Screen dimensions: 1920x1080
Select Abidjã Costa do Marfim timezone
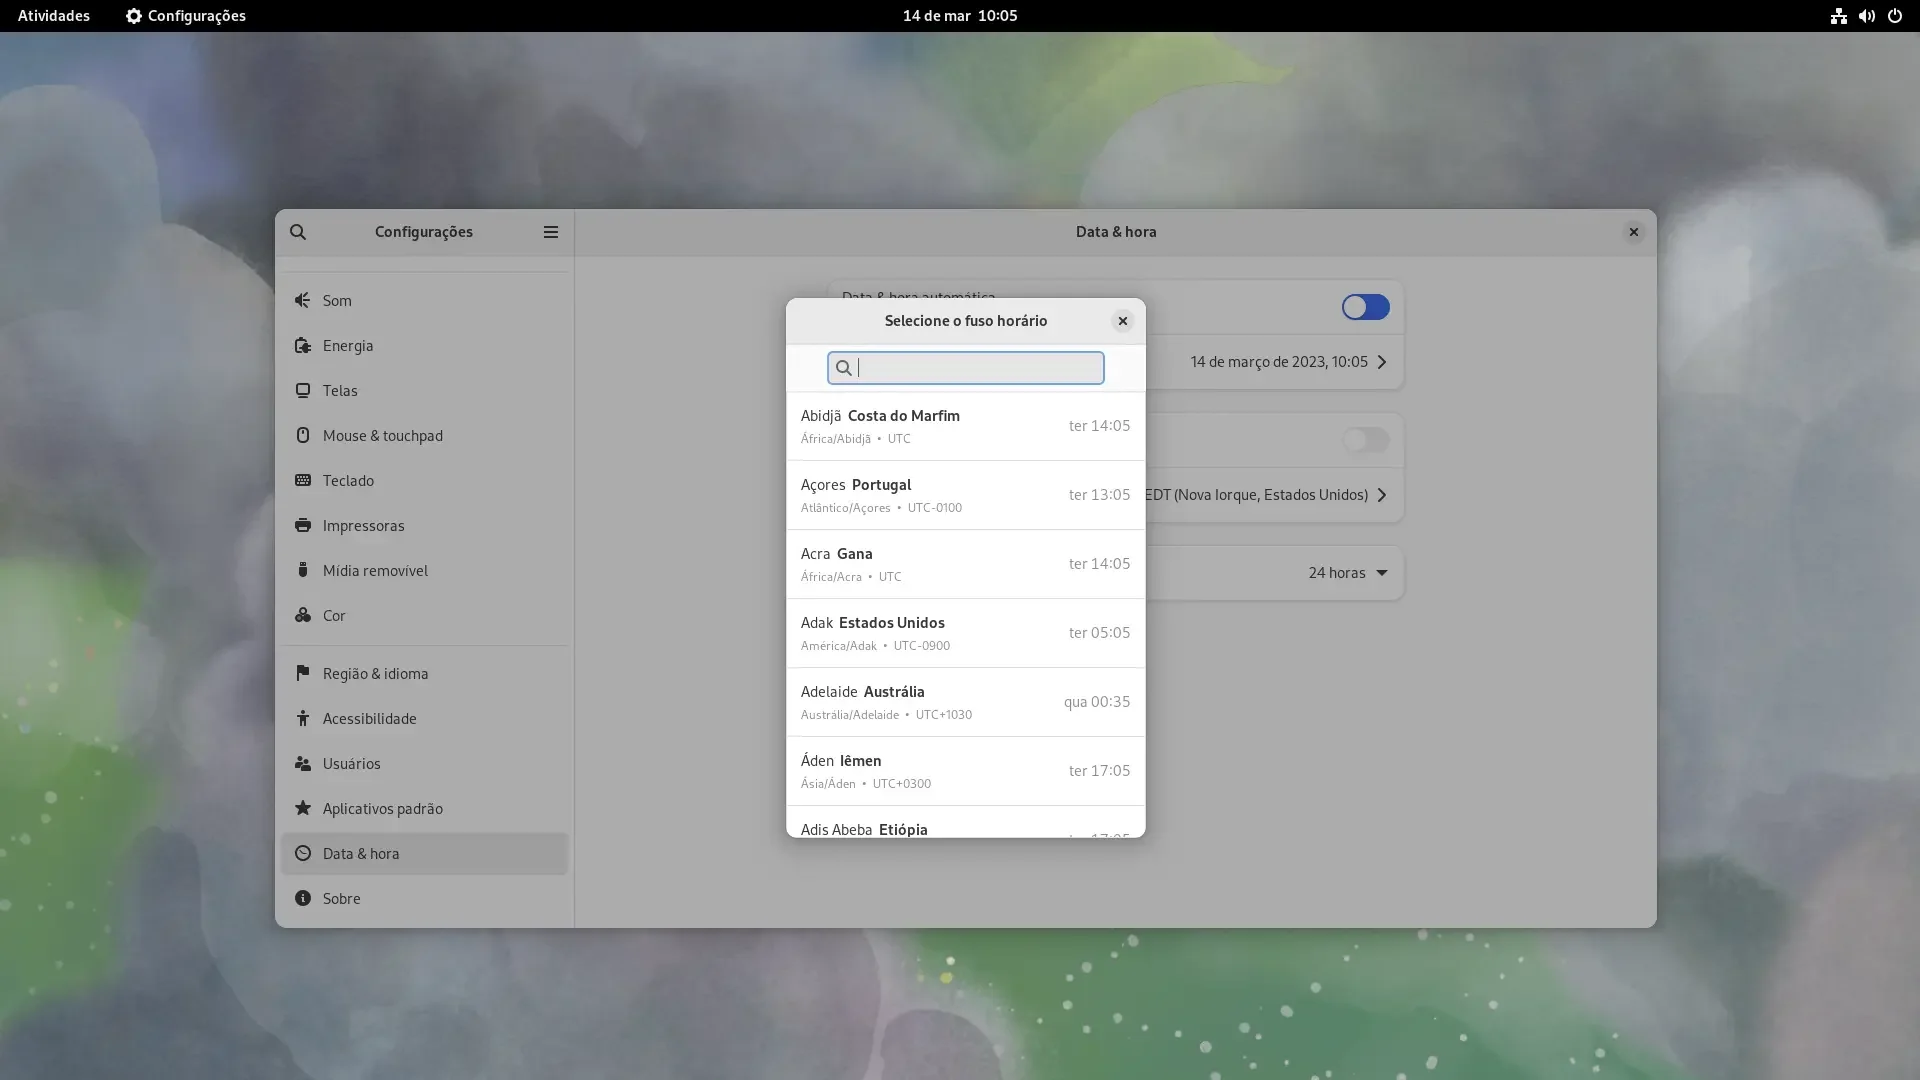[x=965, y=426]
